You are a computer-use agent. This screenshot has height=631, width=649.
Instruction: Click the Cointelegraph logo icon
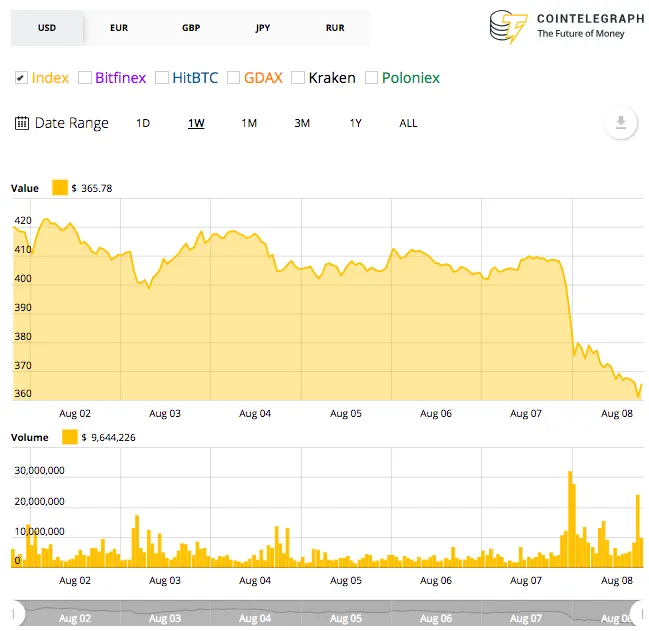point(509,27)
